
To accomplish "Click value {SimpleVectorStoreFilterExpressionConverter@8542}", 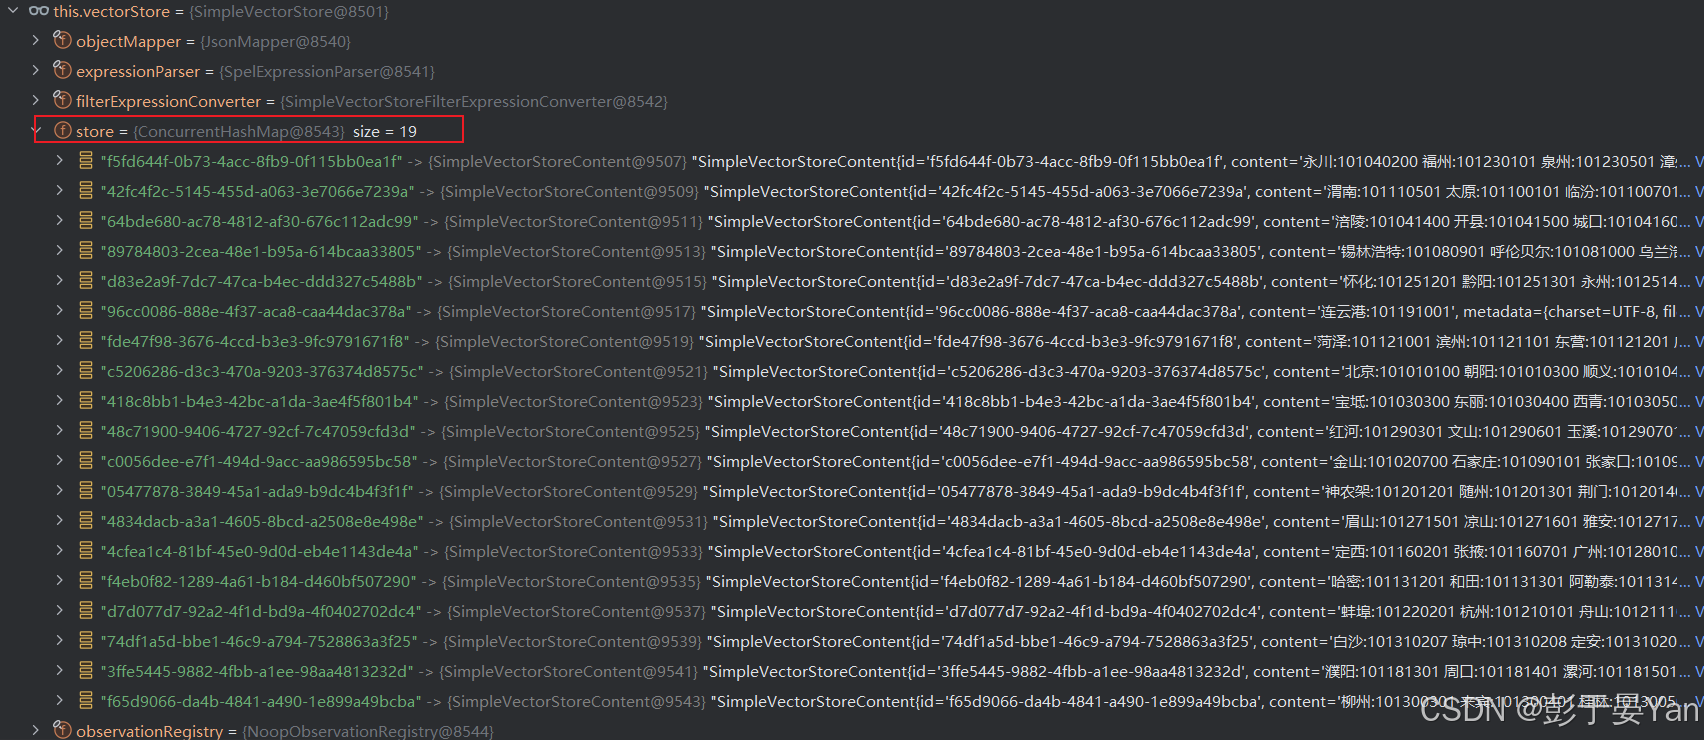I will click(474, 102).
